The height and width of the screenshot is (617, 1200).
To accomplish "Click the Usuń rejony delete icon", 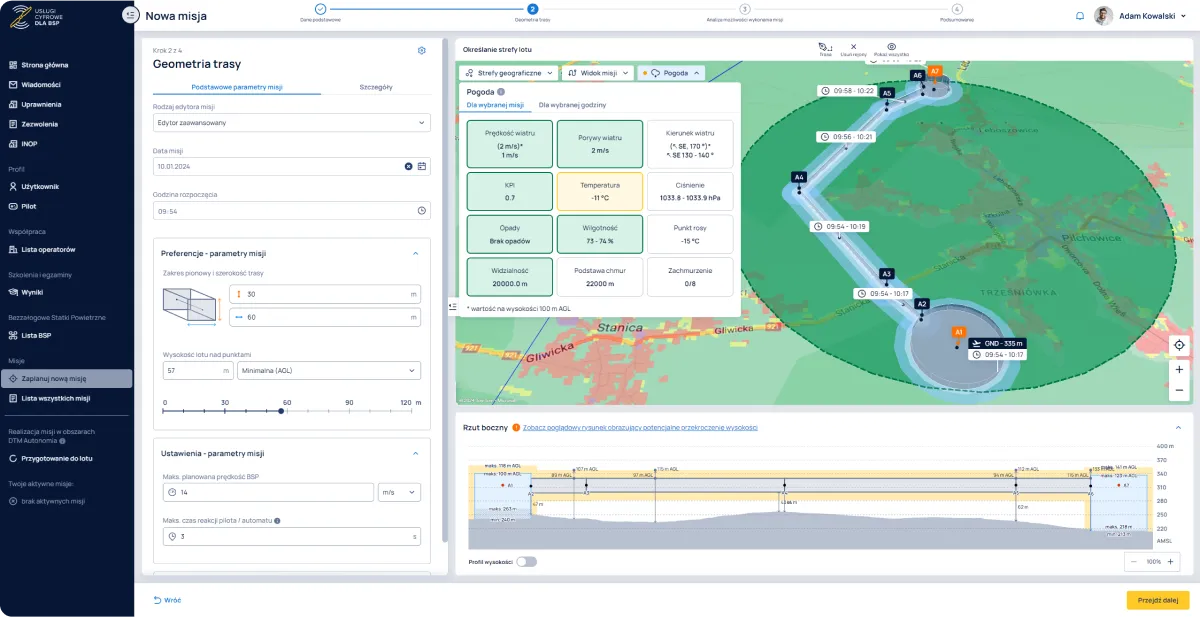I will [x=853, y=47].
